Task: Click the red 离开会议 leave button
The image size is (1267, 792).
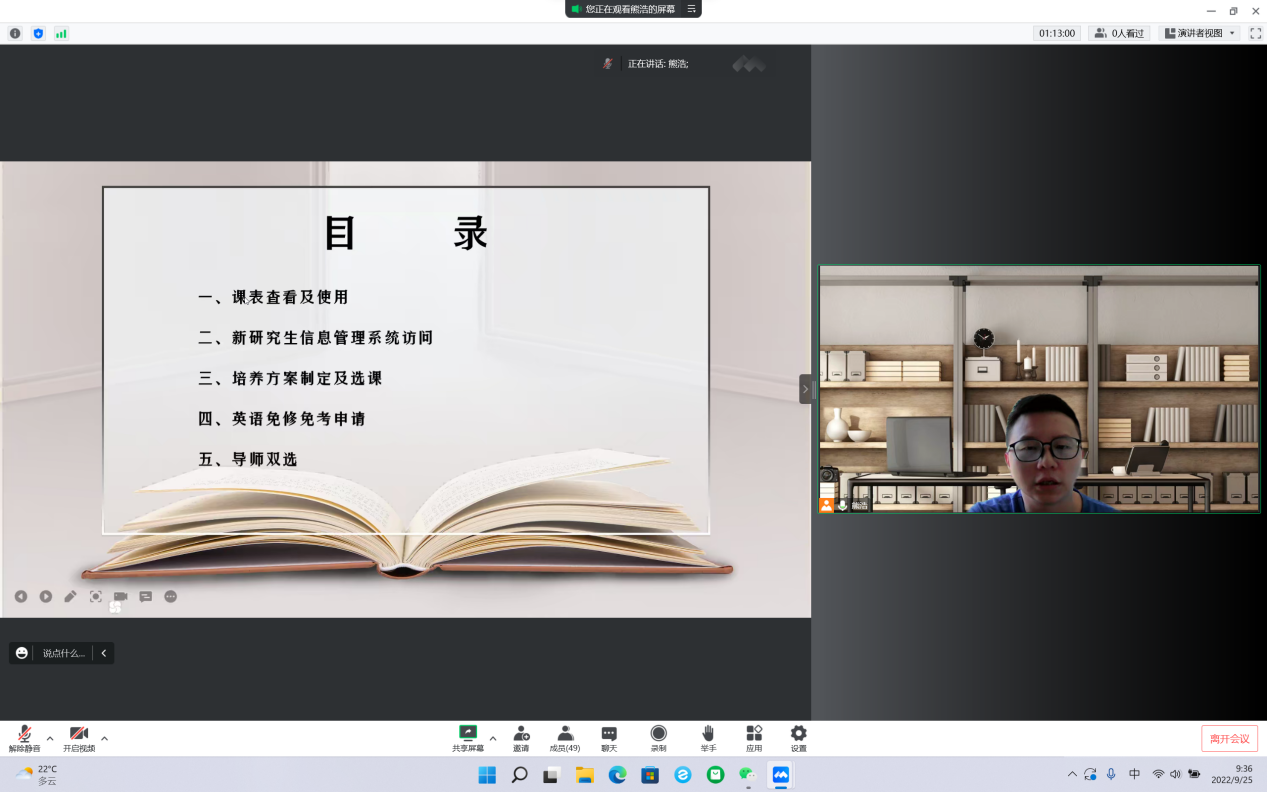Action: pyautogui.click(x=1229, y=738)
